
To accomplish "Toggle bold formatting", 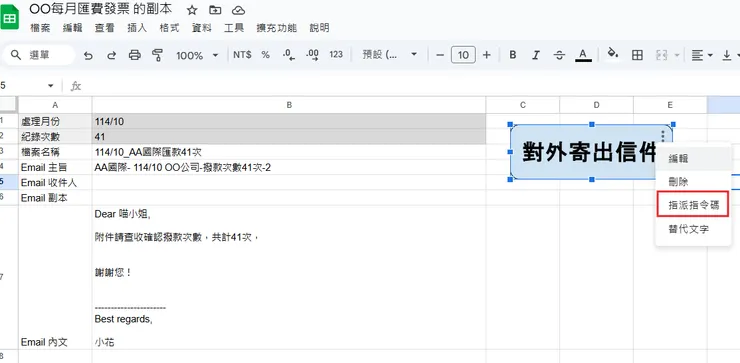I will tap(513, 55).
